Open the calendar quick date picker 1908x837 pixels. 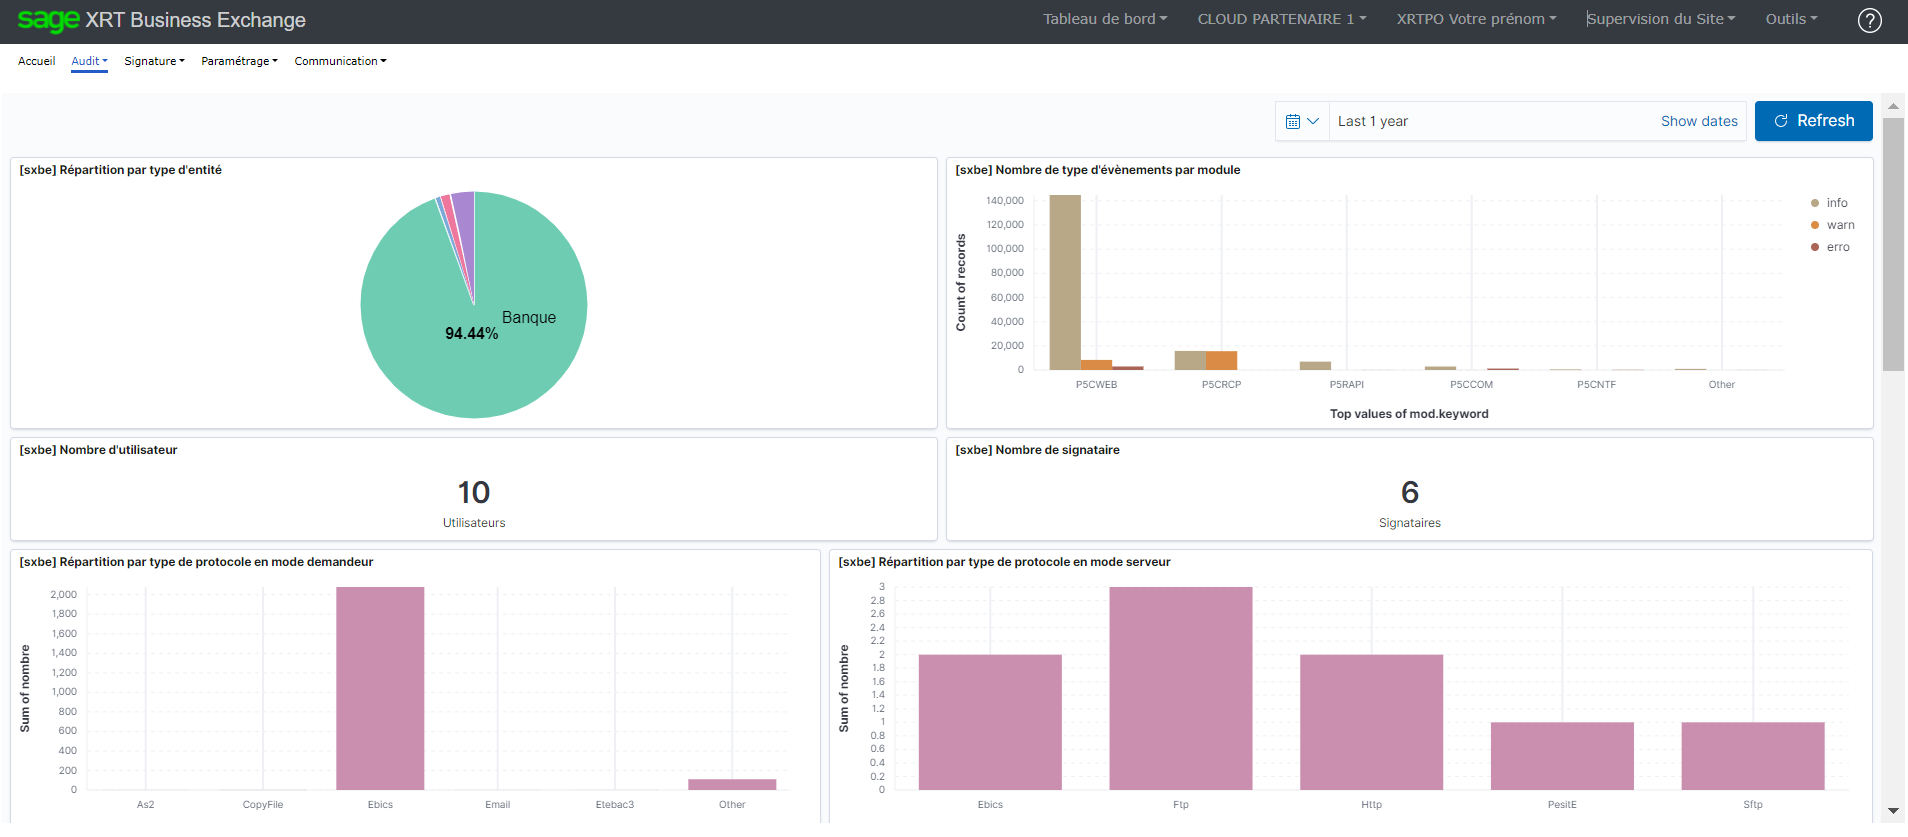1302,121
